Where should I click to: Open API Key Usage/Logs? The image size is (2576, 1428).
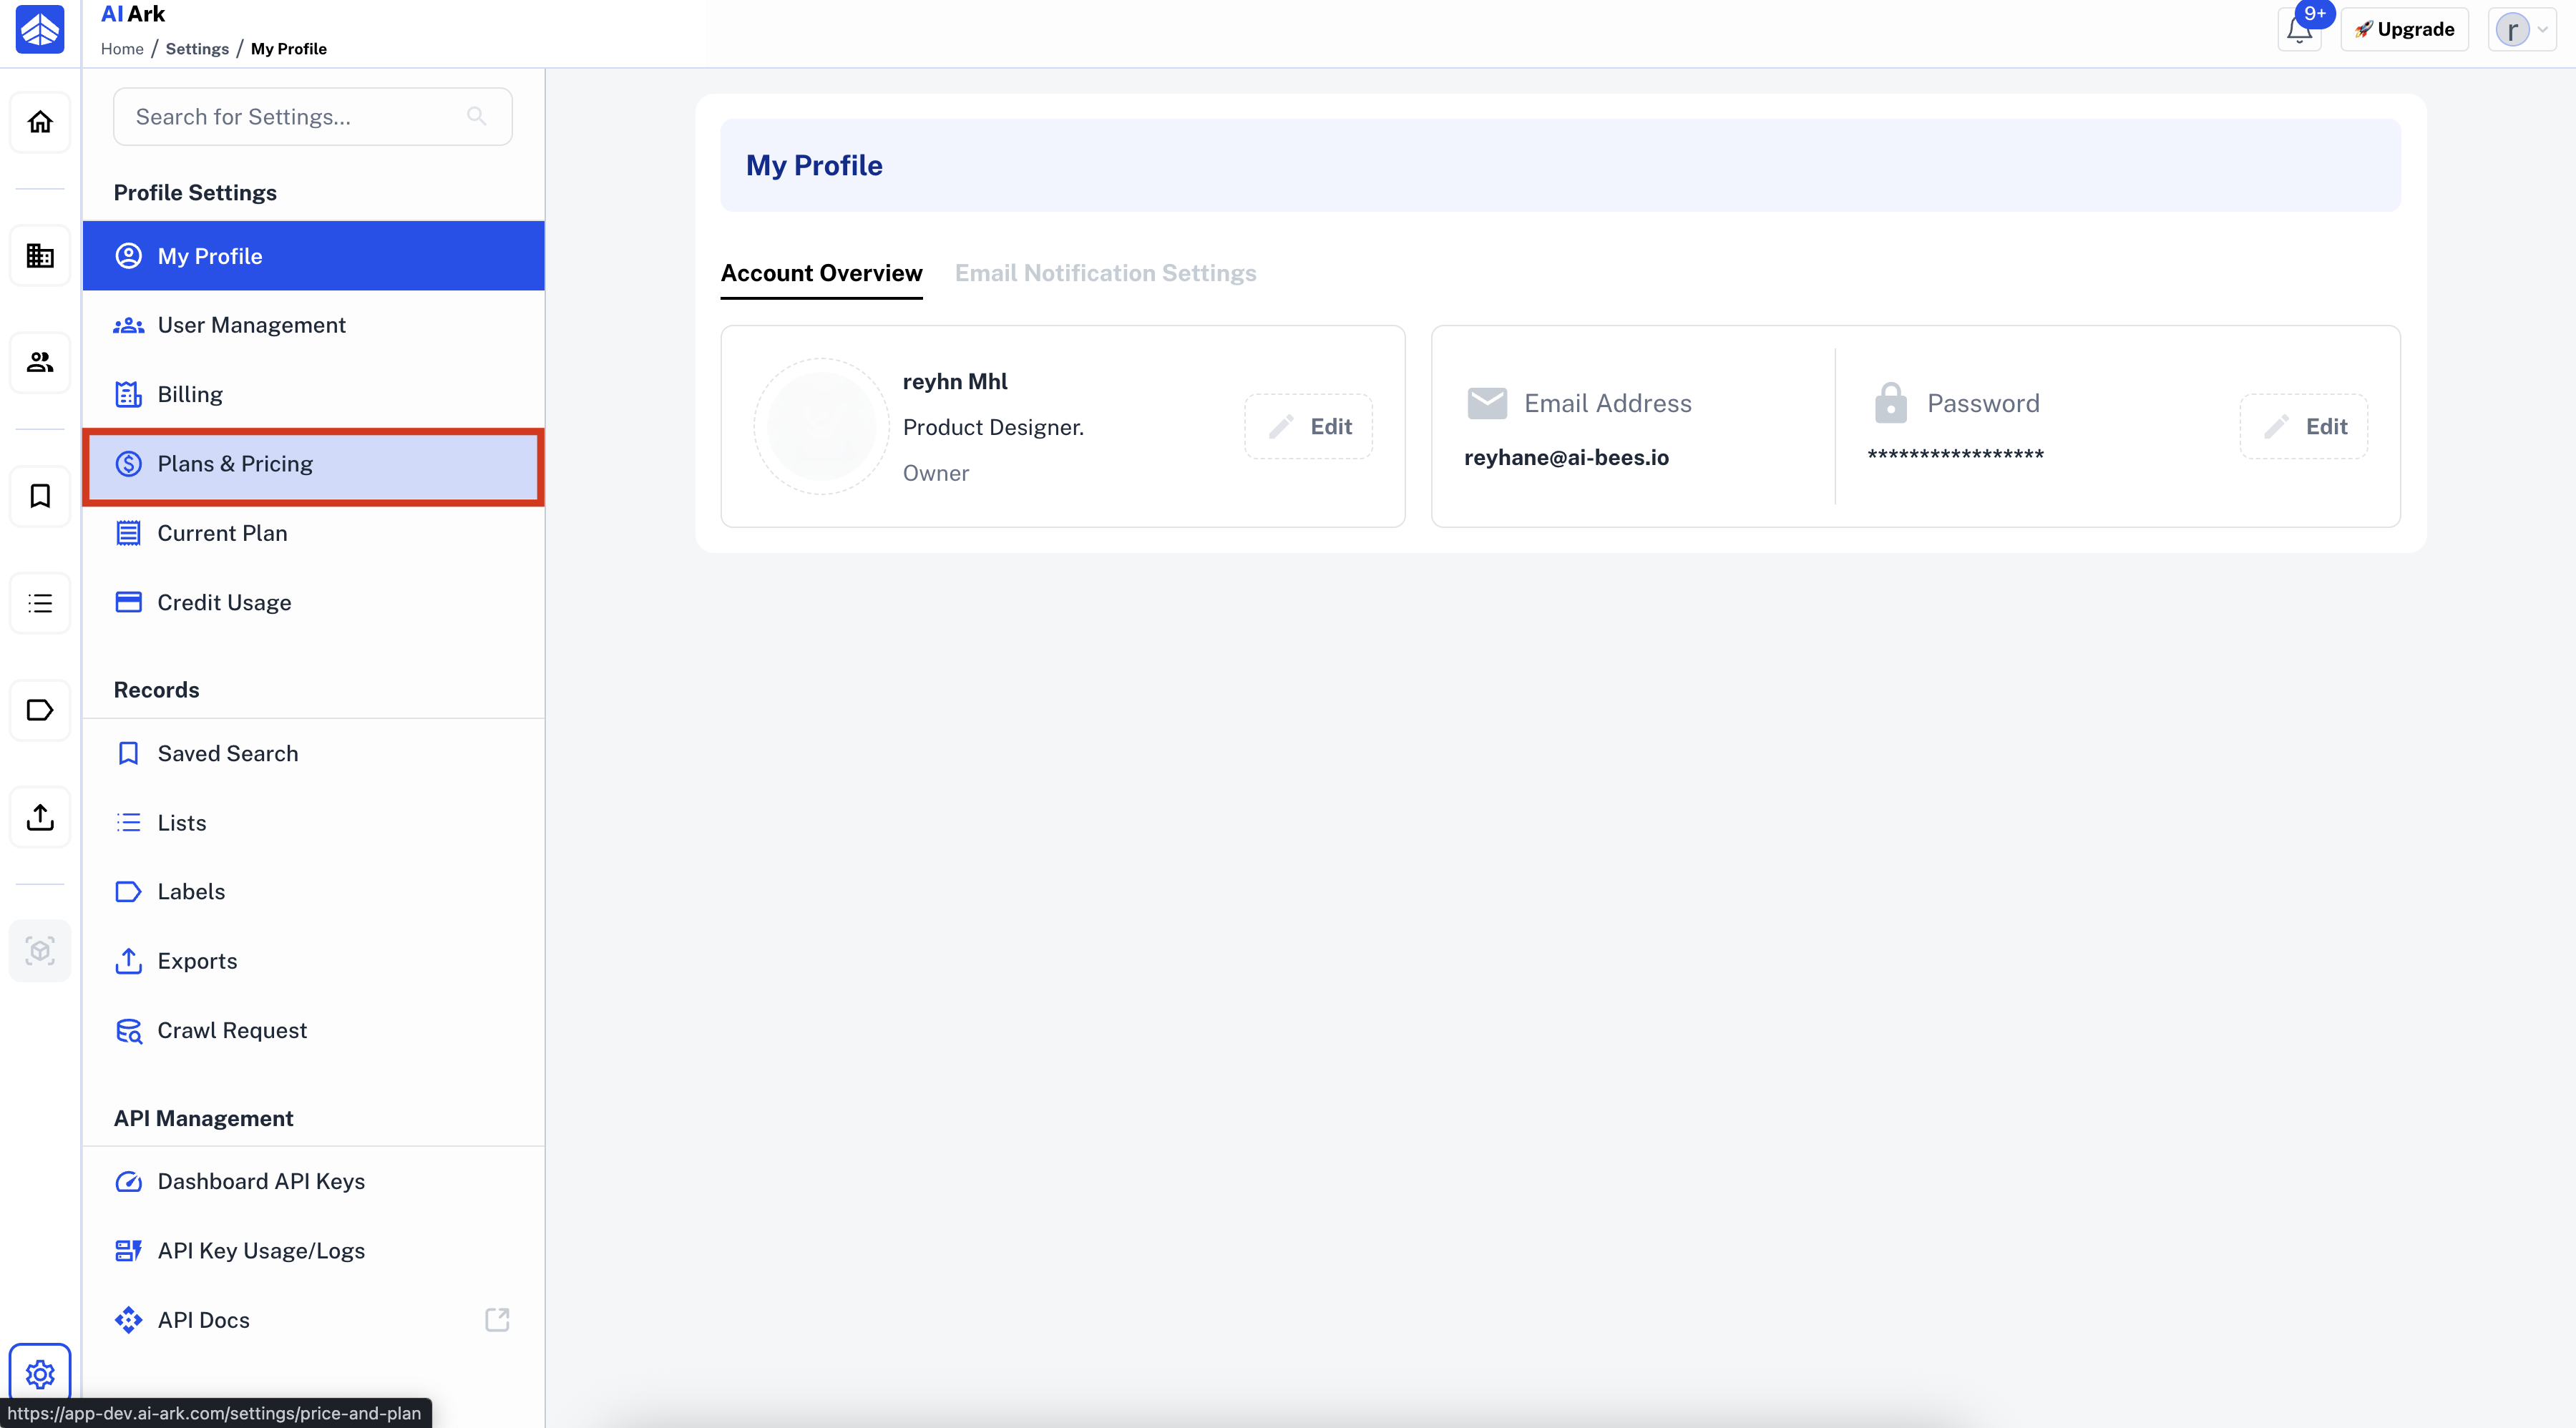313,1250
